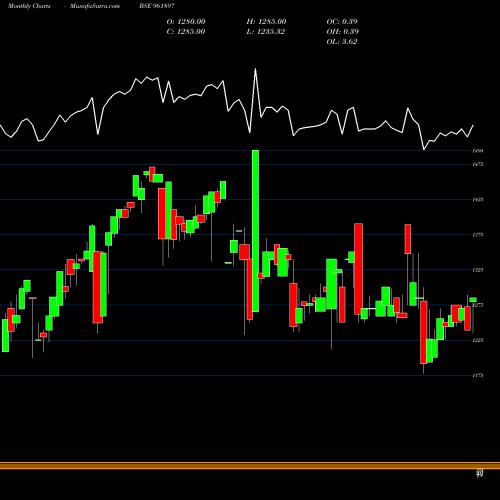Select the high value 'H: 1285.00'
The image size is (500, 500).
(266, 22)
